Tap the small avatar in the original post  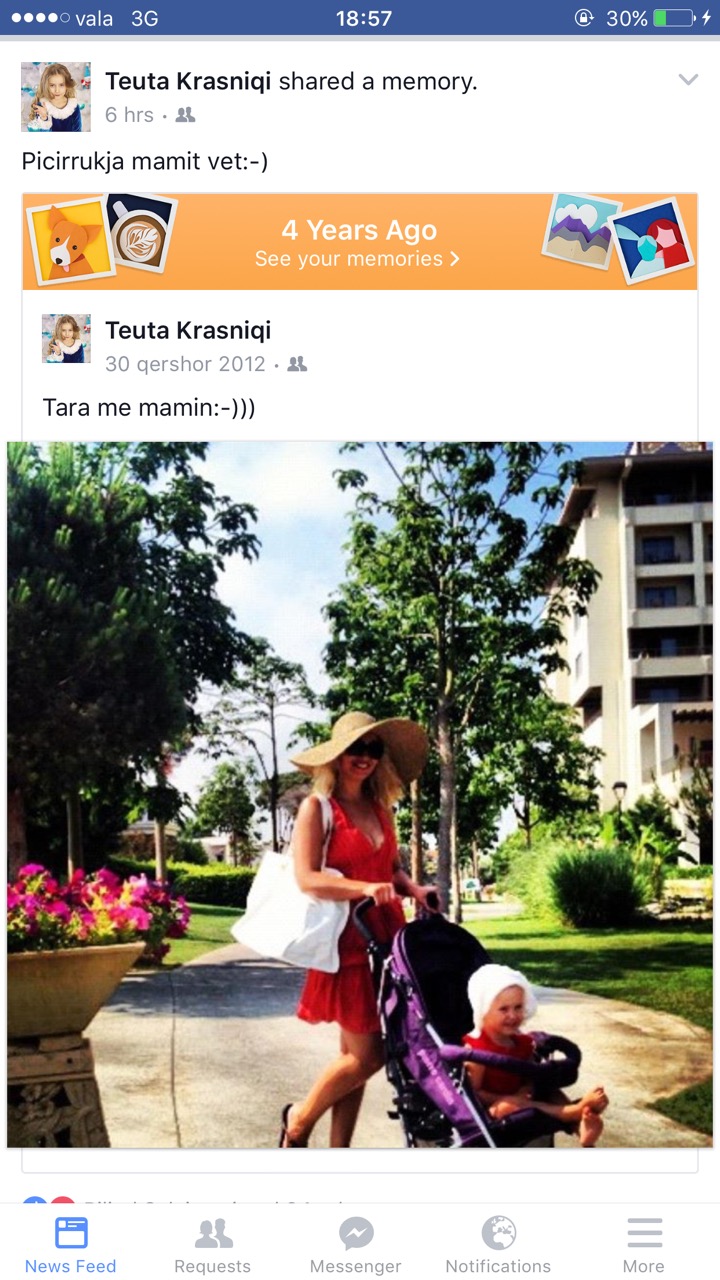point(66,338)
